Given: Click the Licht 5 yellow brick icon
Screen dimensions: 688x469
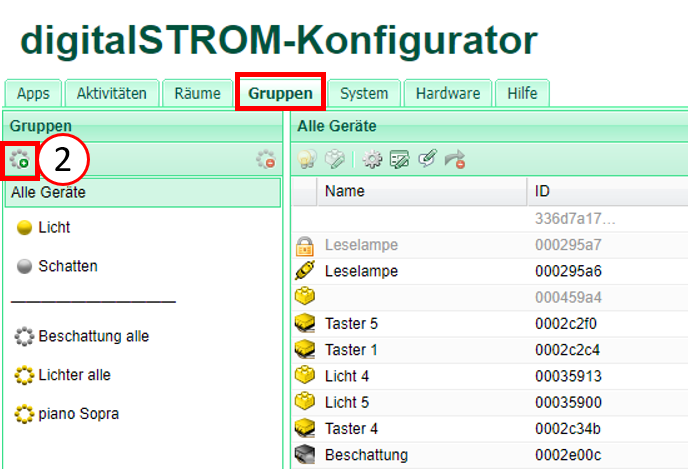Looking at the screenshot, I should (x=305, y=401).
